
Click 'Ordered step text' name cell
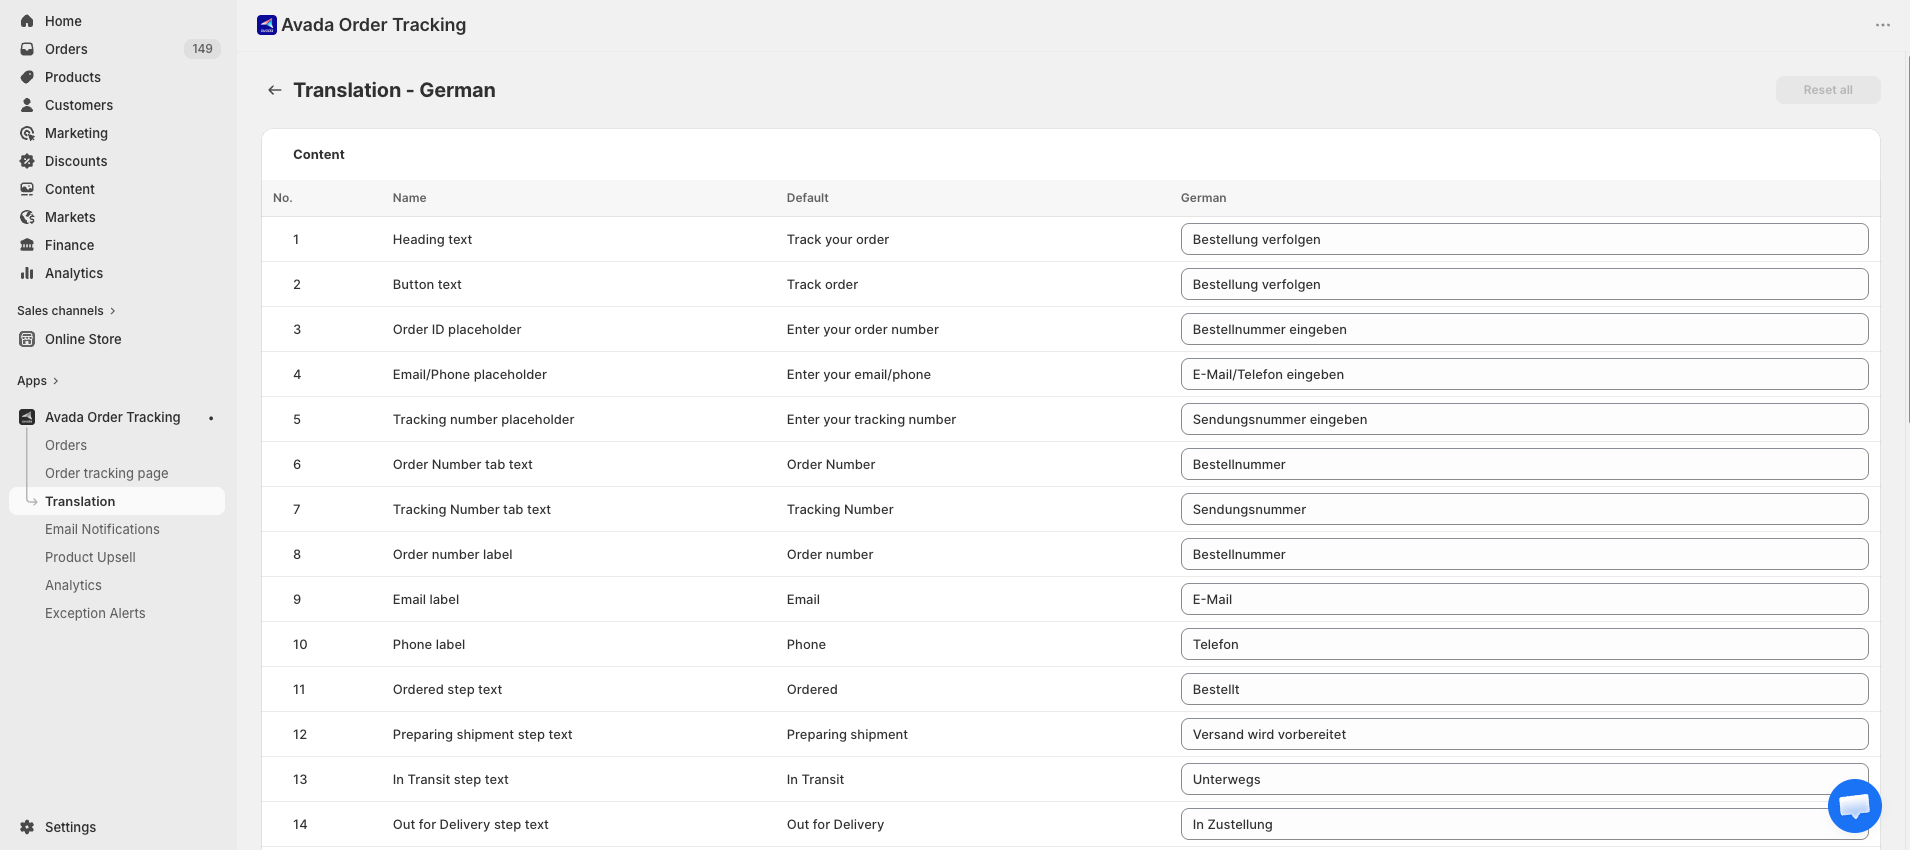[x=447, y=689]
